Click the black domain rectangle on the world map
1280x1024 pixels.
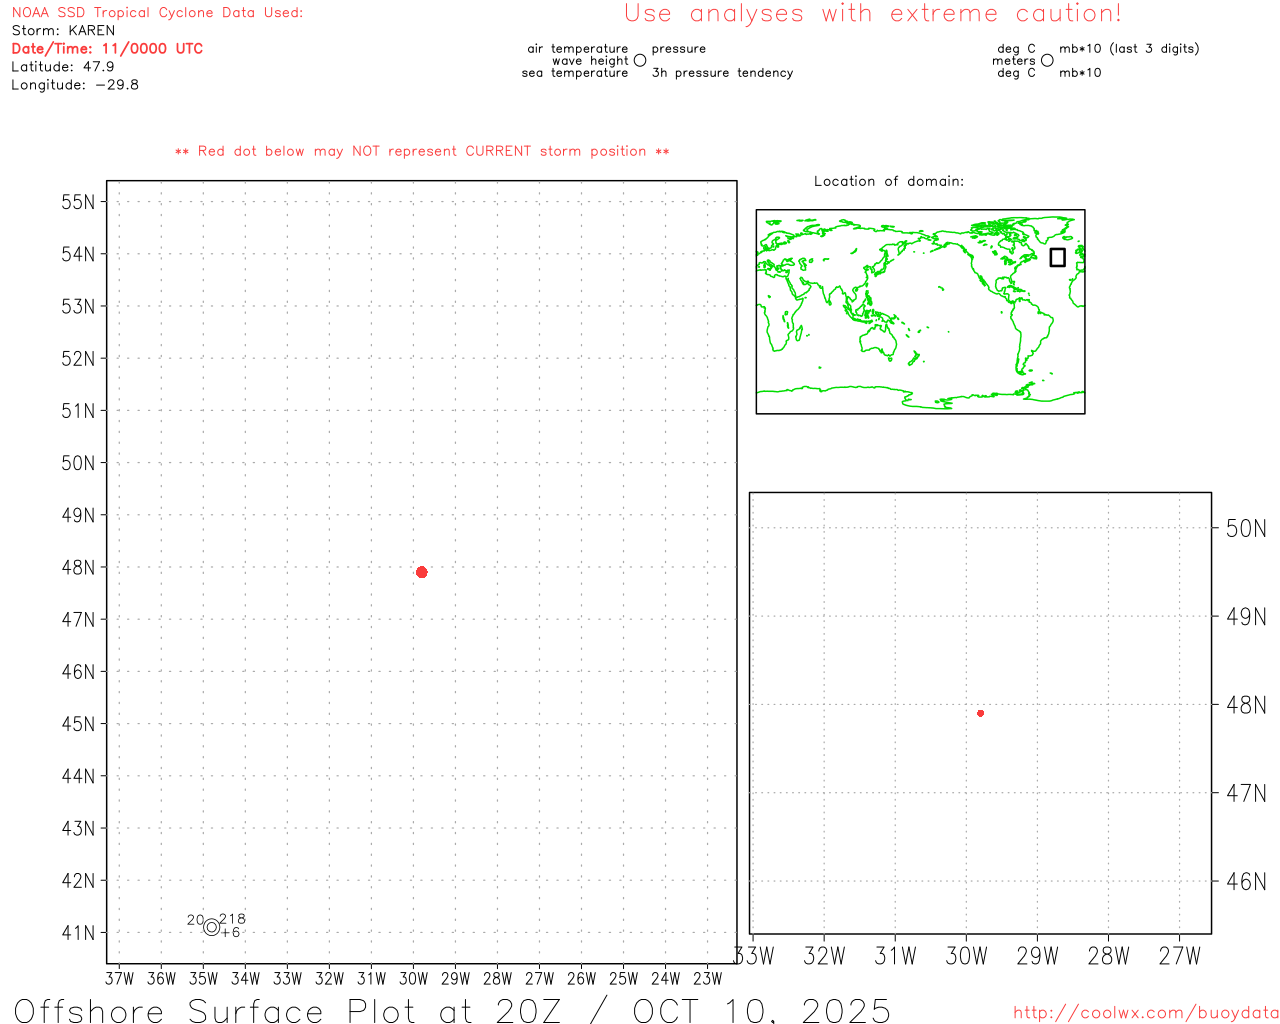[1058, 257]
